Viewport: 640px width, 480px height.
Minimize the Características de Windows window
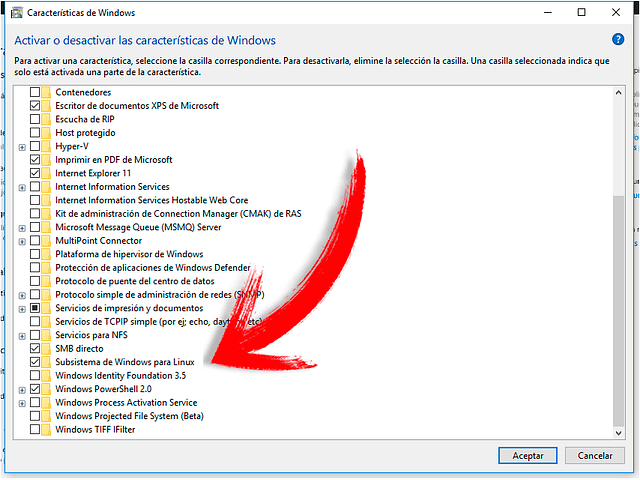(548, 12)
